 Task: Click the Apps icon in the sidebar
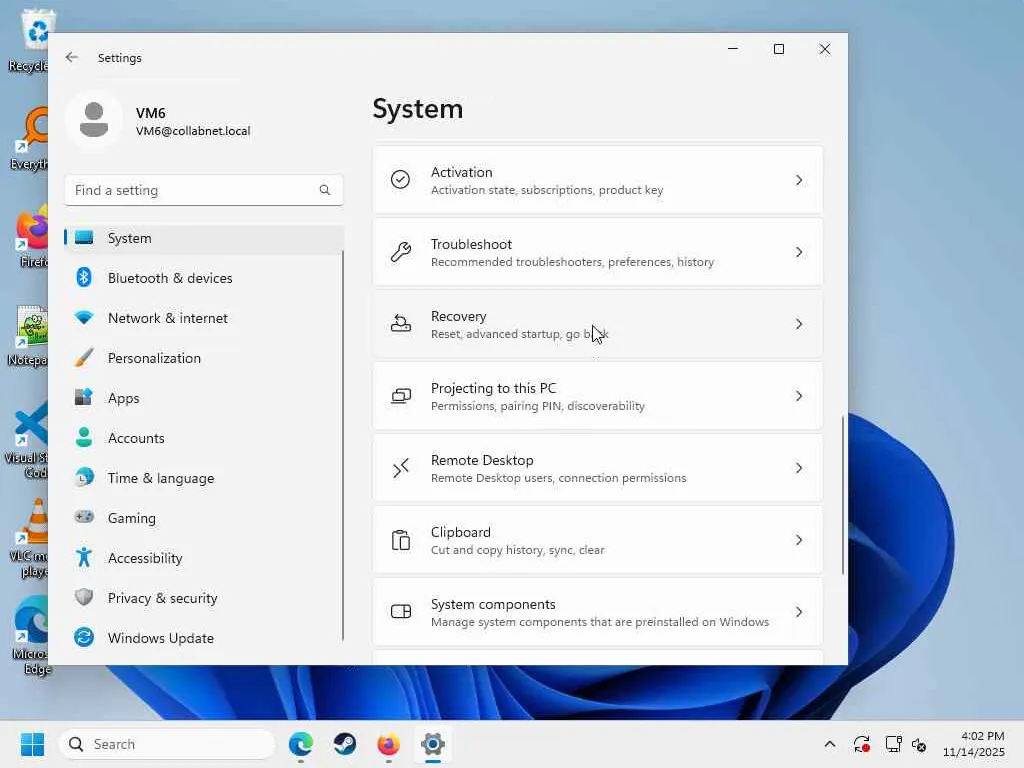84,397
